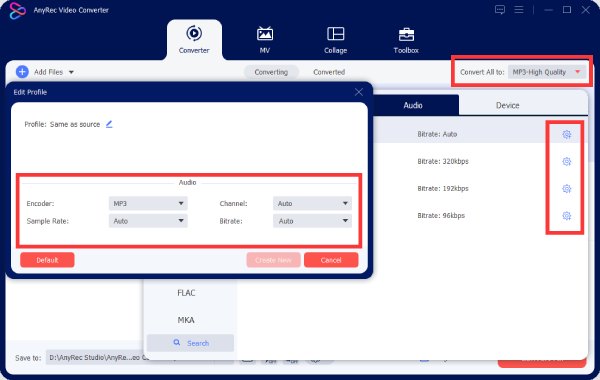The height and width of the screenshot is (380, 600).
Task: Click the Search box in format list
Action: tap(190, 343)
